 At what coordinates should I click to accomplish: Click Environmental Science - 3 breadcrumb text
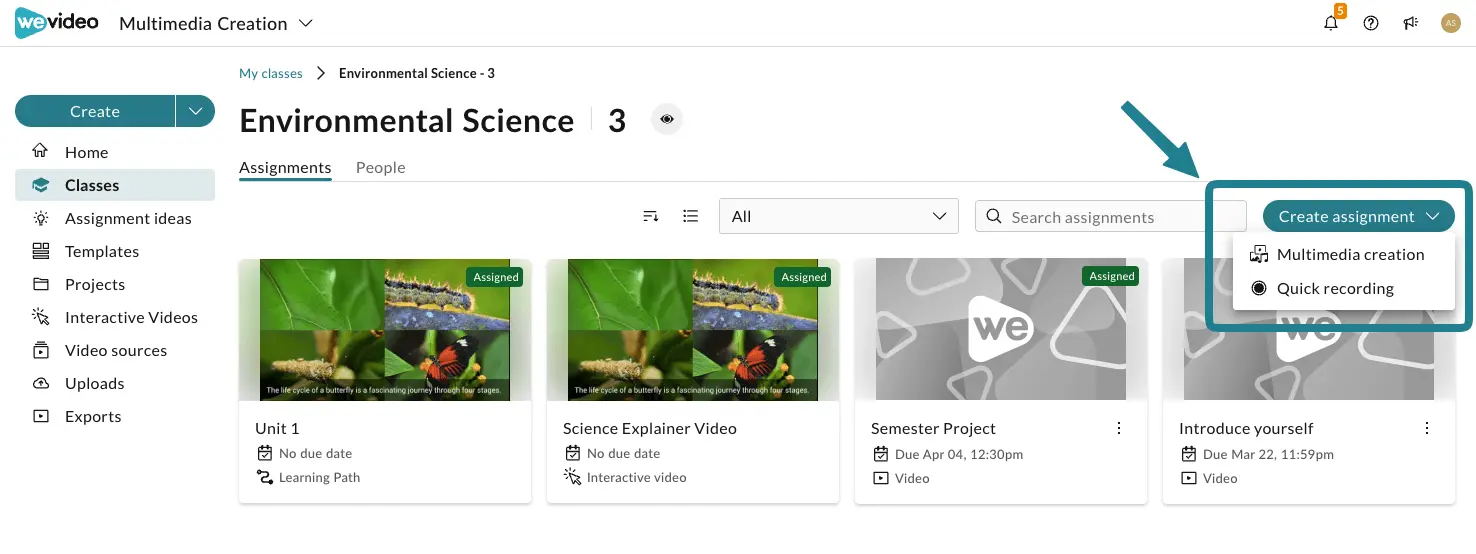[x=417, y=73]
